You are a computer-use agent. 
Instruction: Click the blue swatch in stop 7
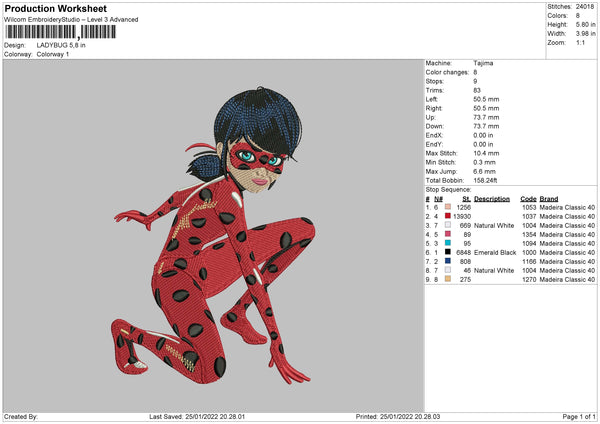click(448, 261)
